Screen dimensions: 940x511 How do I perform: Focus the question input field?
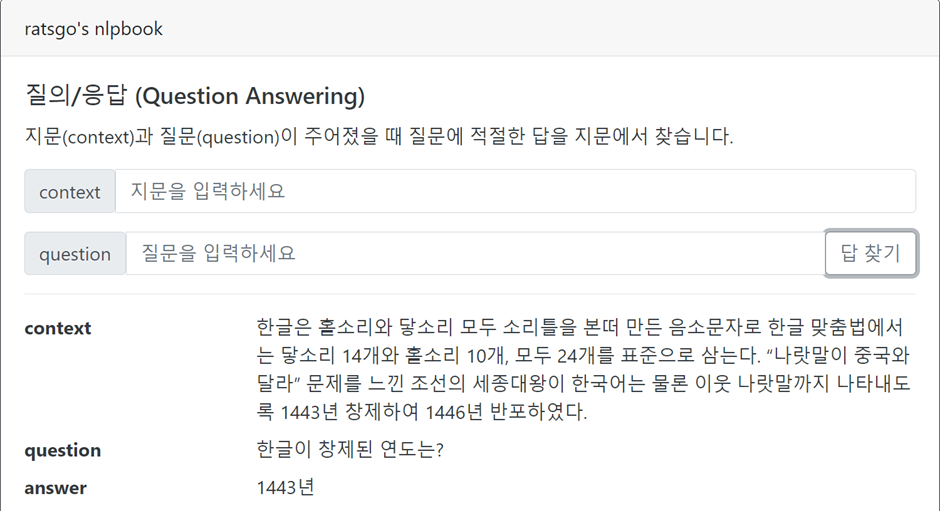[475, 253]
